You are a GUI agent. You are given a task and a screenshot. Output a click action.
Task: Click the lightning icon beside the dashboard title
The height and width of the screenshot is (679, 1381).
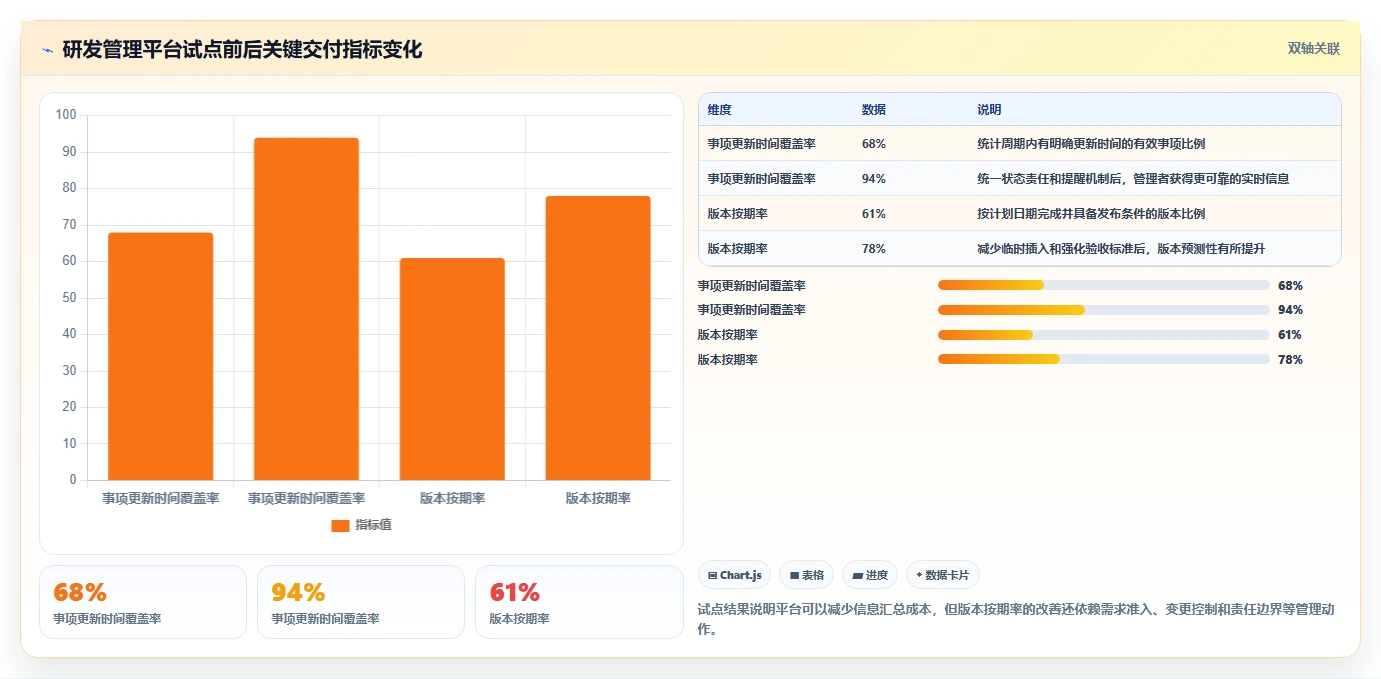click(48, 50)
